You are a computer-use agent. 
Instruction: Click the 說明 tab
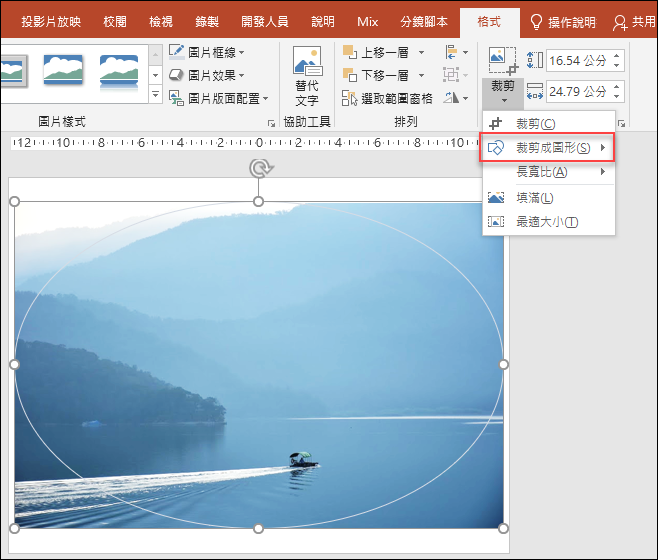click(x=323, y=22)
